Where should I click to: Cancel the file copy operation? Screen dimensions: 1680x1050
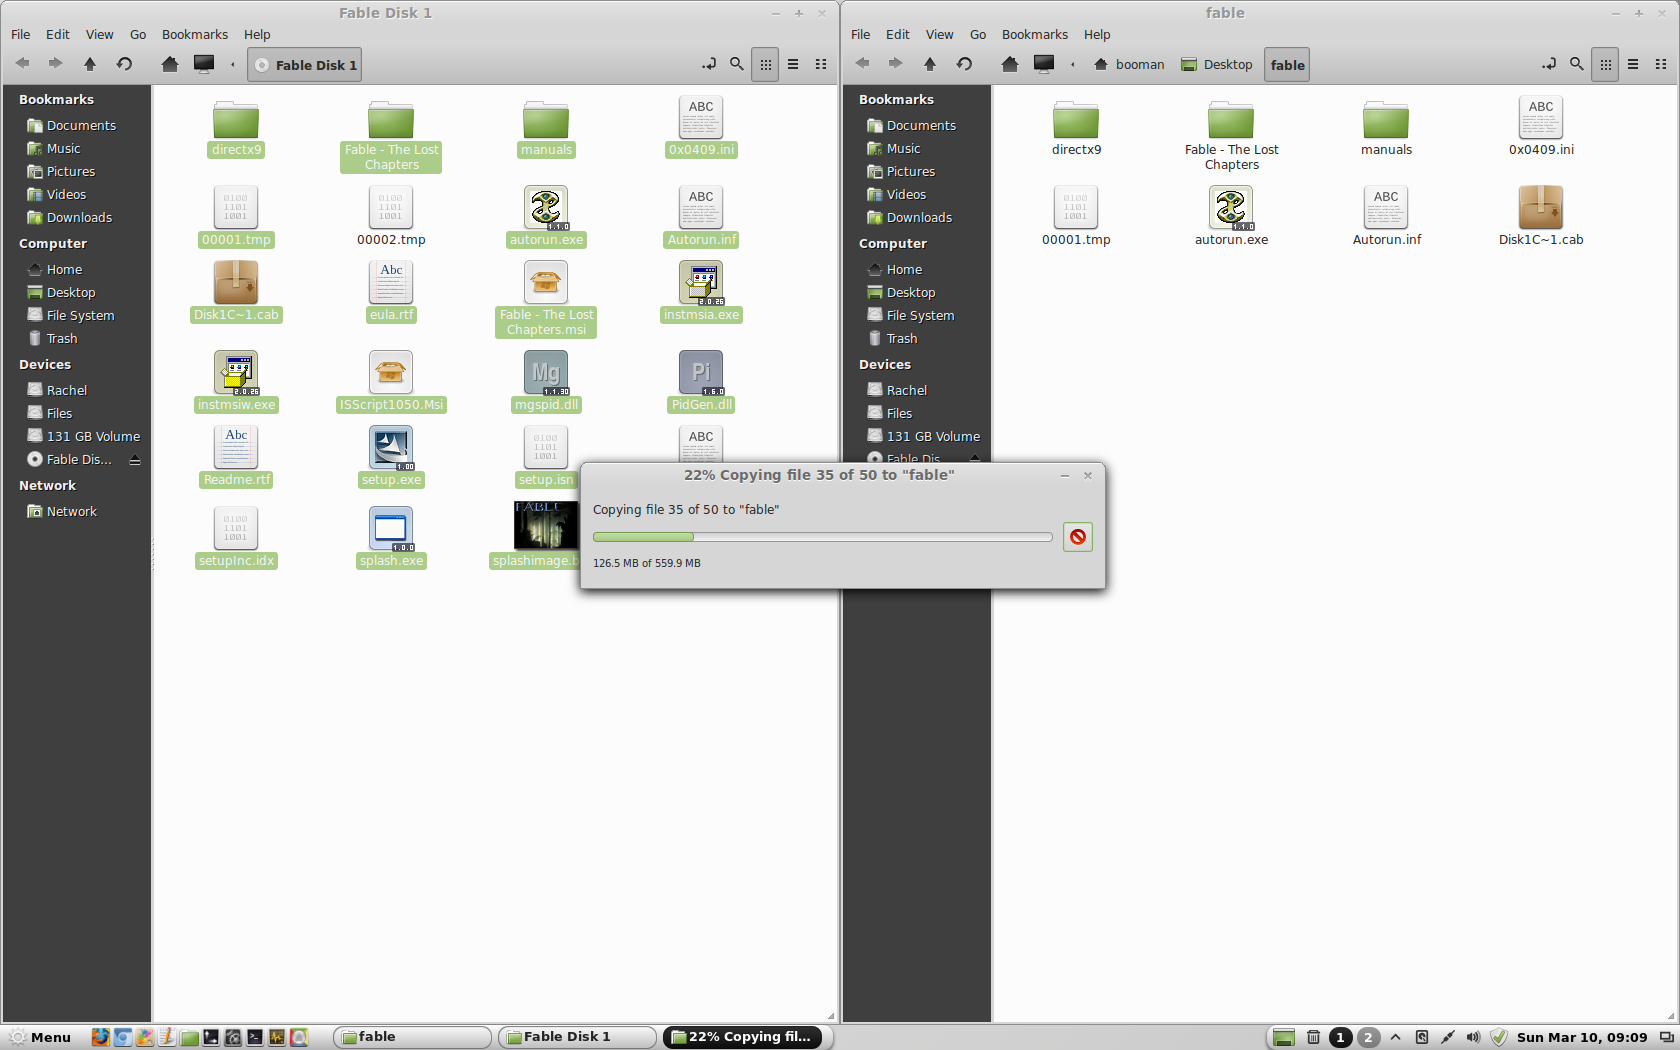(1078, 537)
